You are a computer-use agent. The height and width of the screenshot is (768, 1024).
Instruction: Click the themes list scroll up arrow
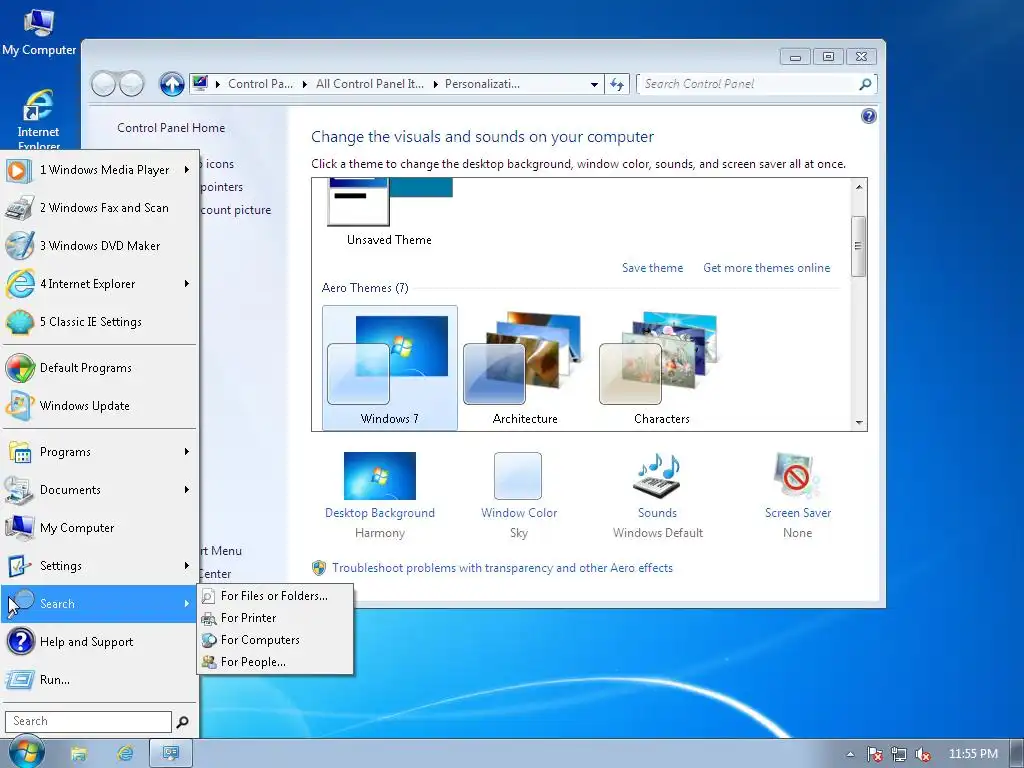[x=859, y=187]
